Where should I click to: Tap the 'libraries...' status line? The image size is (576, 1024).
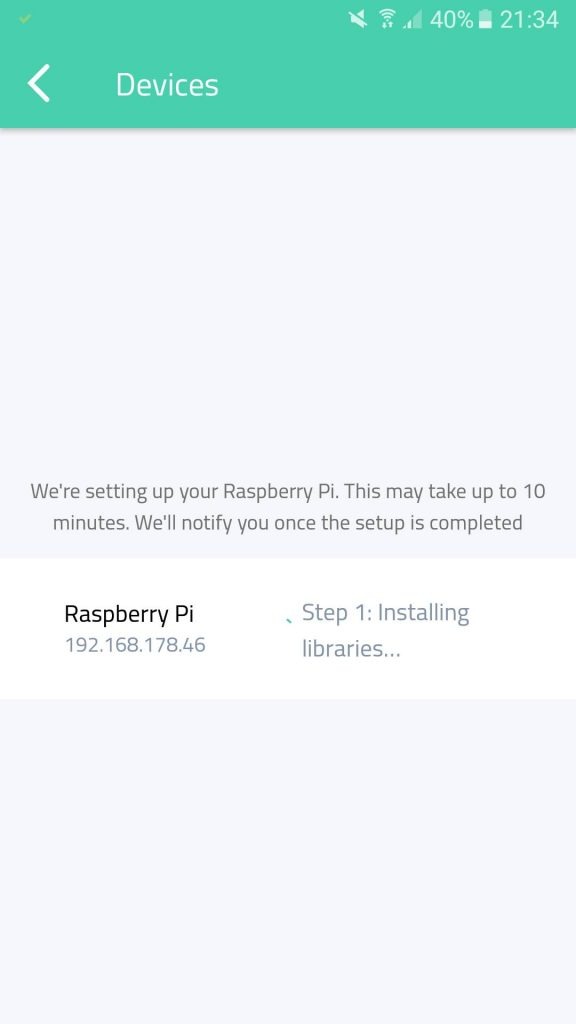[x=351, y=648]
